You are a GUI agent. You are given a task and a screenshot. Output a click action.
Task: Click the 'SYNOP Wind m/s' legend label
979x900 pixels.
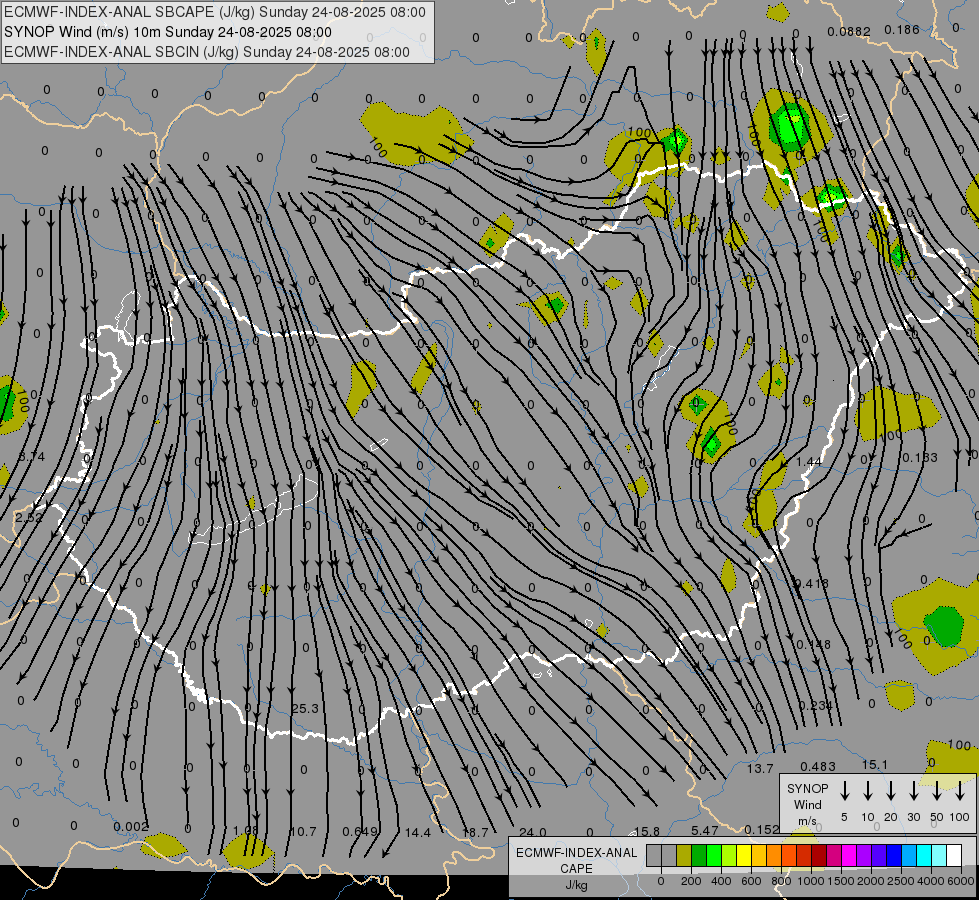pos(807,804)
